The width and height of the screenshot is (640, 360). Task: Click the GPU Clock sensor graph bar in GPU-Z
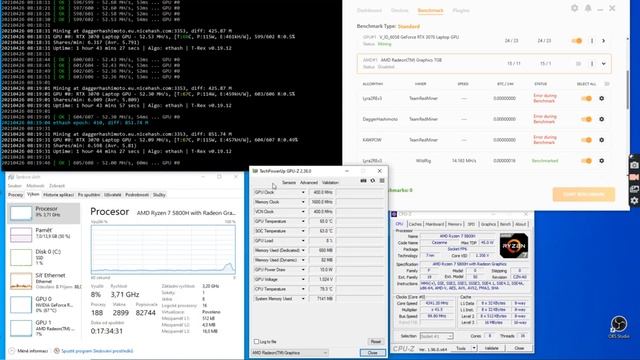point(360,192)
